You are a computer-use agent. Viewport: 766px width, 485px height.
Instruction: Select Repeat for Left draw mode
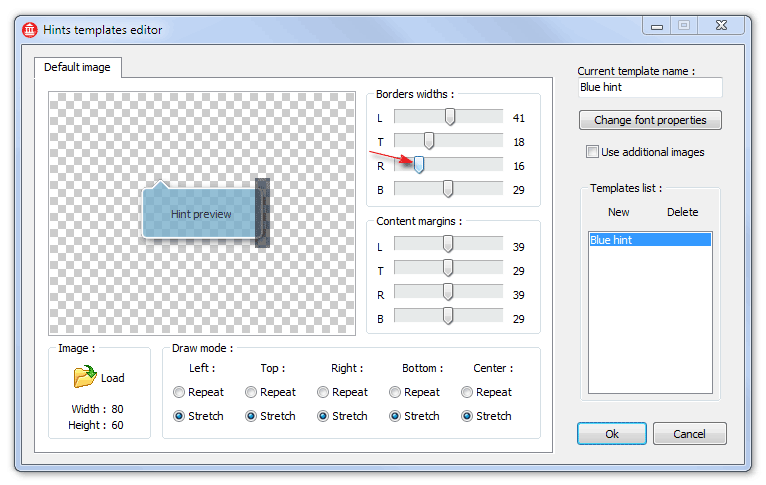[x=179, y=392]
